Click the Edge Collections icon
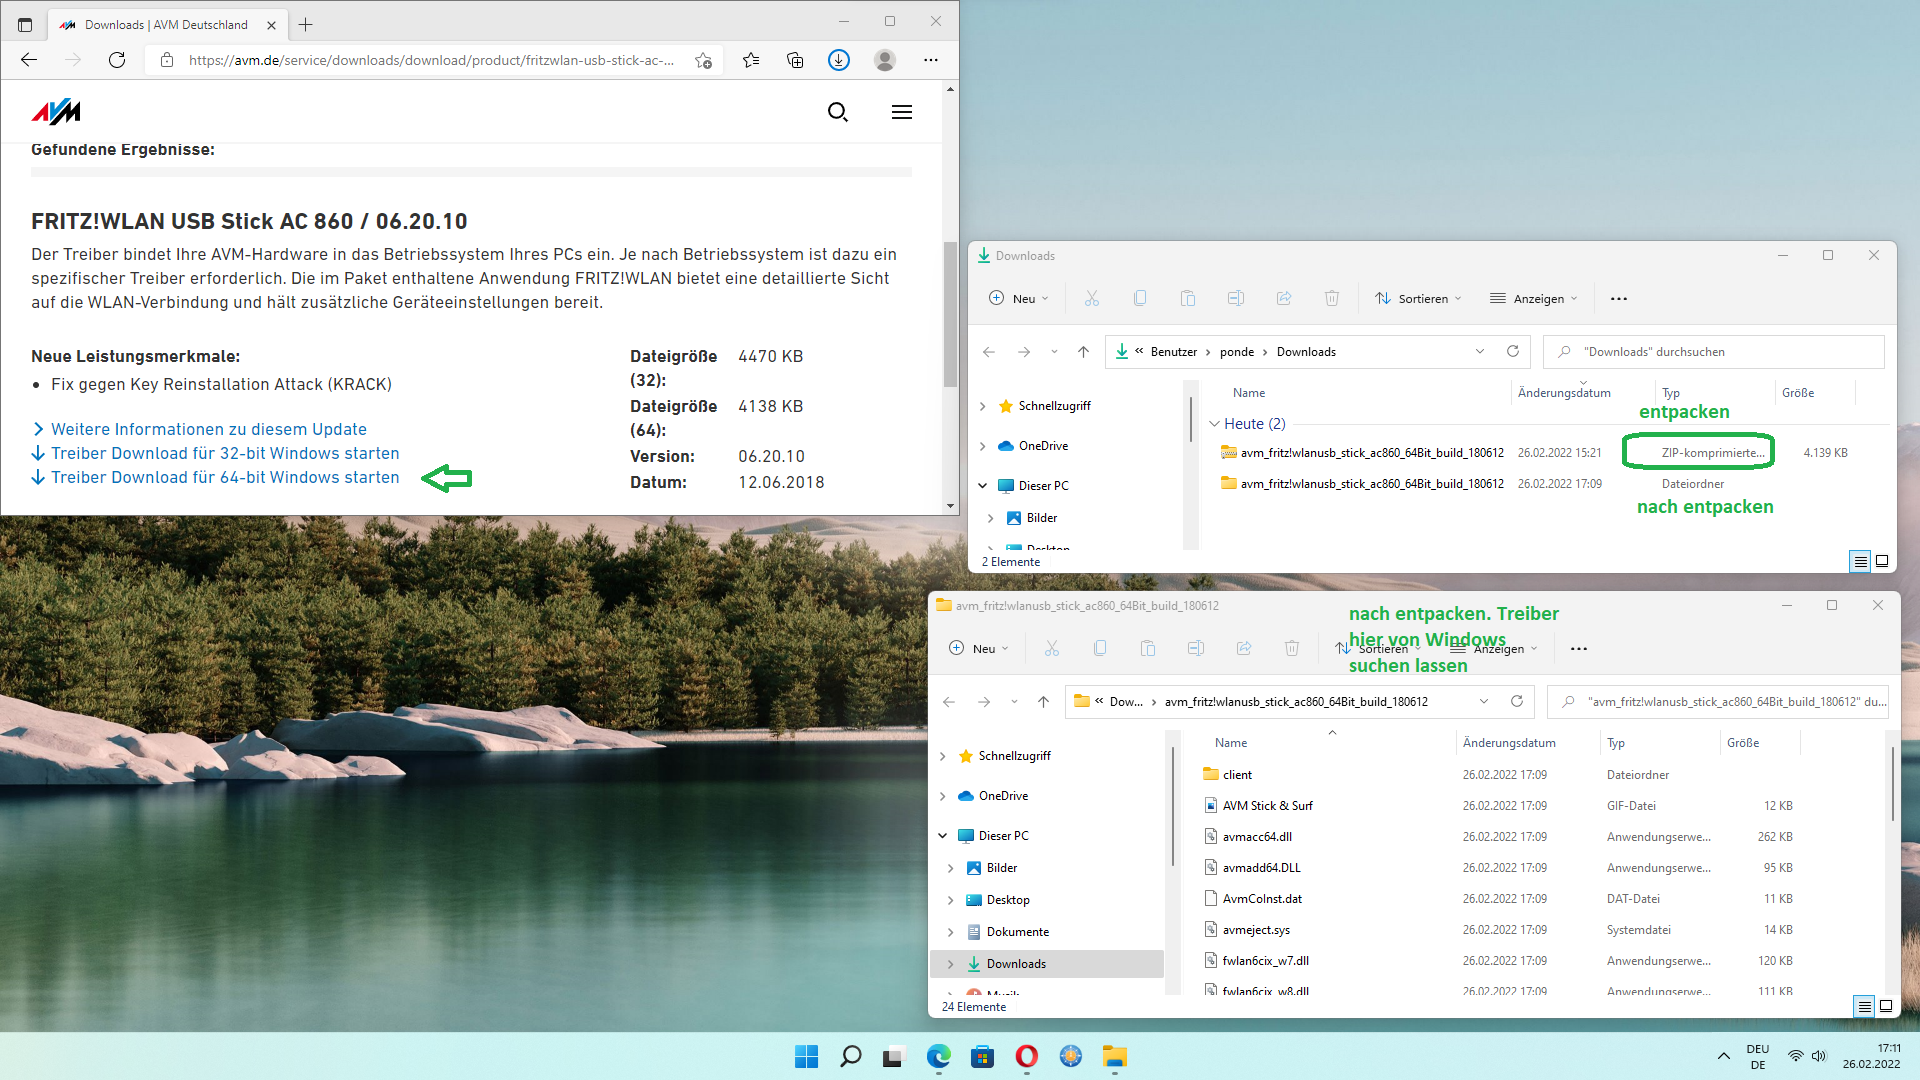This screenshot has height=1080, width=1920. 795,60
